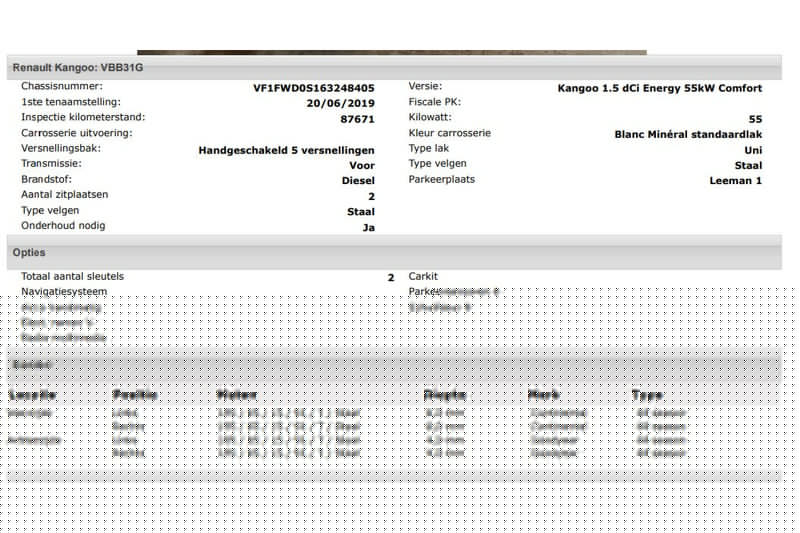Select the chassis number VF1FWD0S163248405

pyautogui.click(x=314, y=88)
